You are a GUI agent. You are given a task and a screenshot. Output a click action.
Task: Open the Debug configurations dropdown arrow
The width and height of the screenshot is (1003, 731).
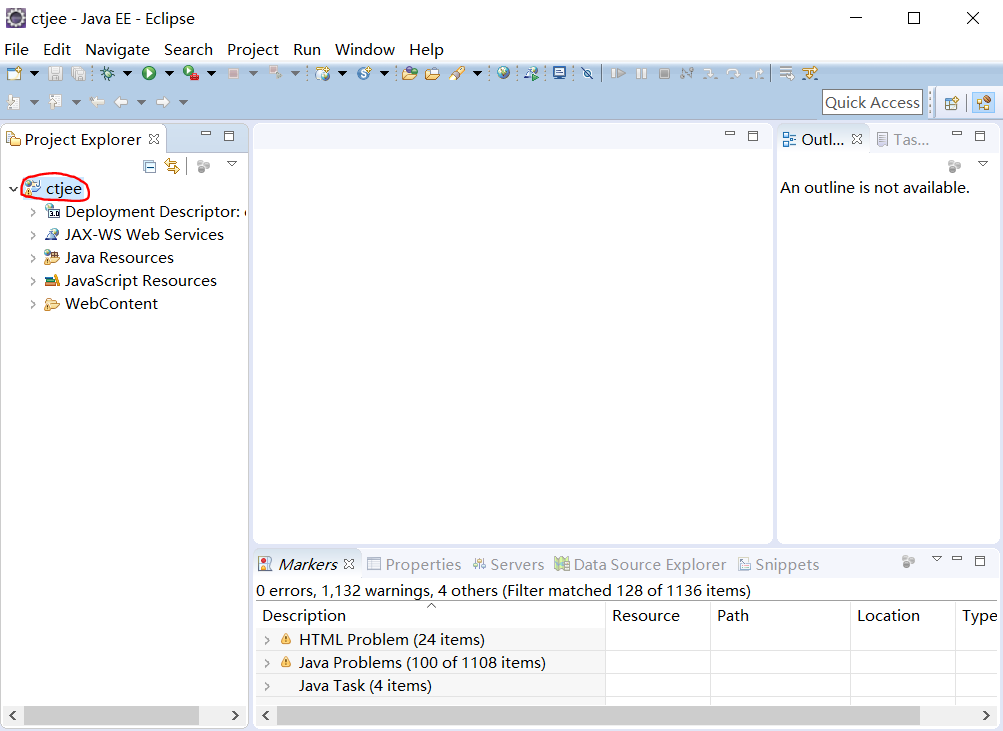tap(127, 74)
